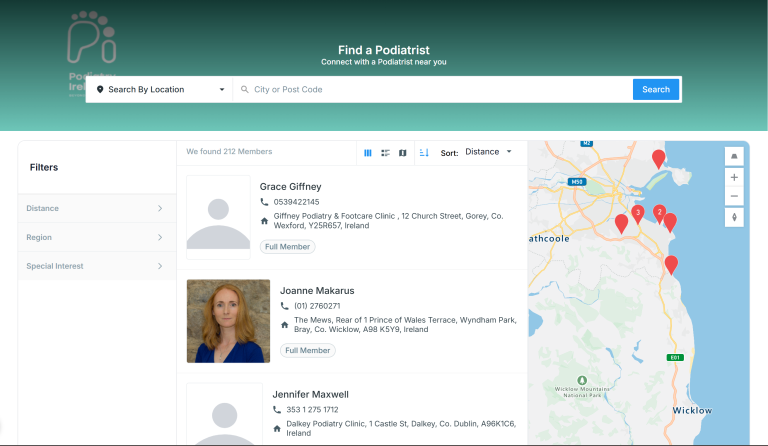Zoom in on the map
This screenshot has height=446, width=768.
[x=734, y=177]
